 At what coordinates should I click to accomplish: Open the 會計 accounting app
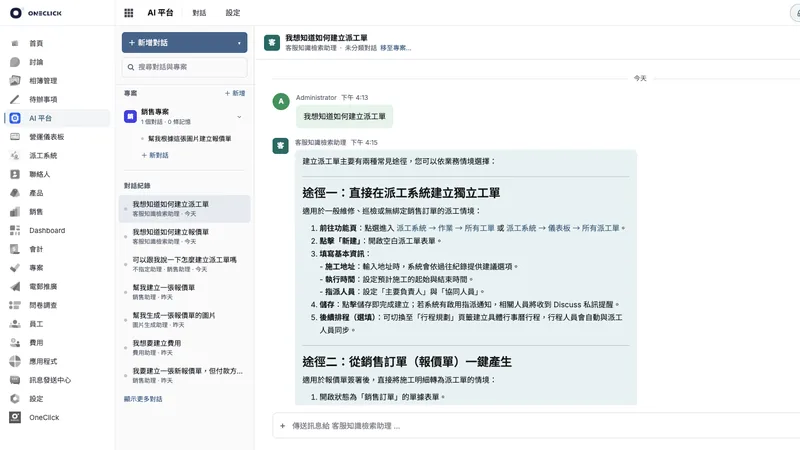click(x=36, y=249)
